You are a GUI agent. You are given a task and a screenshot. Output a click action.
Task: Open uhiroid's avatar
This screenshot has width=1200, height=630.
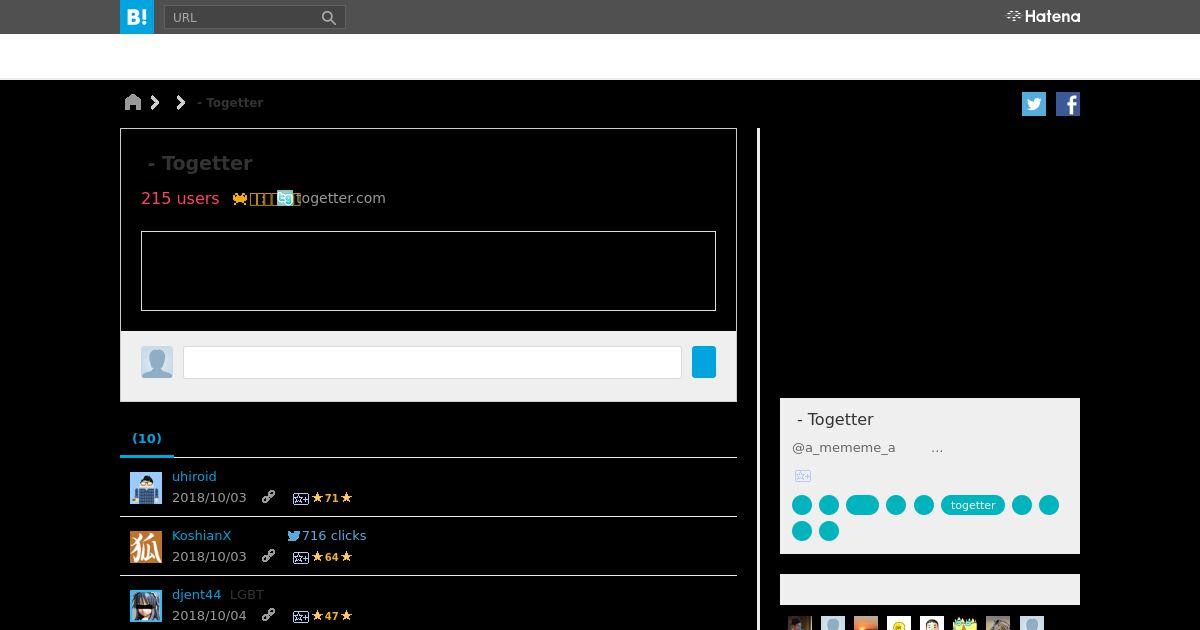click(146, 488)
